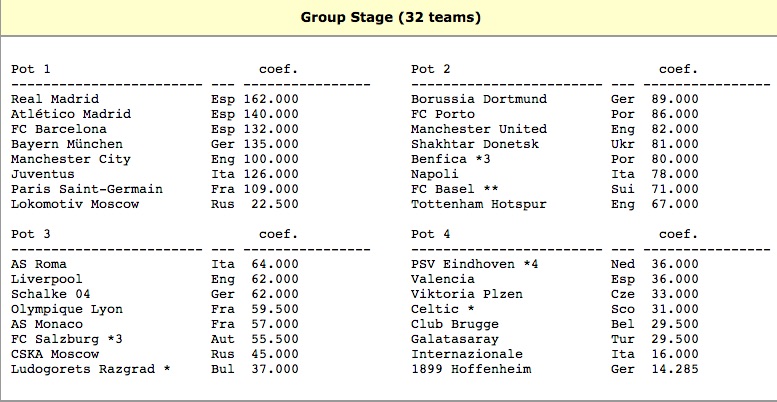Click the Group Stage (32 teams) header
This screenshot has height=402, width=777.
(388, 16)
